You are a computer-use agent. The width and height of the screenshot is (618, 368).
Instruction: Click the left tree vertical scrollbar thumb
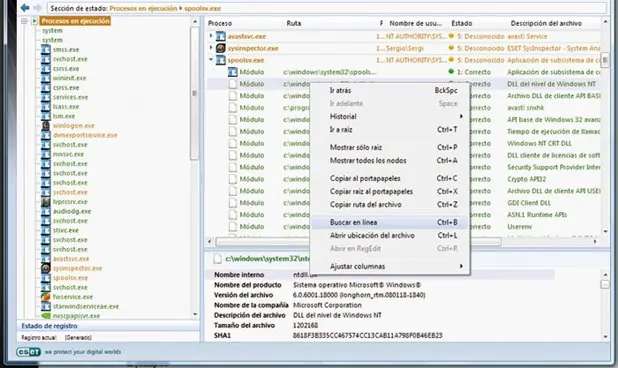[194, 93]
